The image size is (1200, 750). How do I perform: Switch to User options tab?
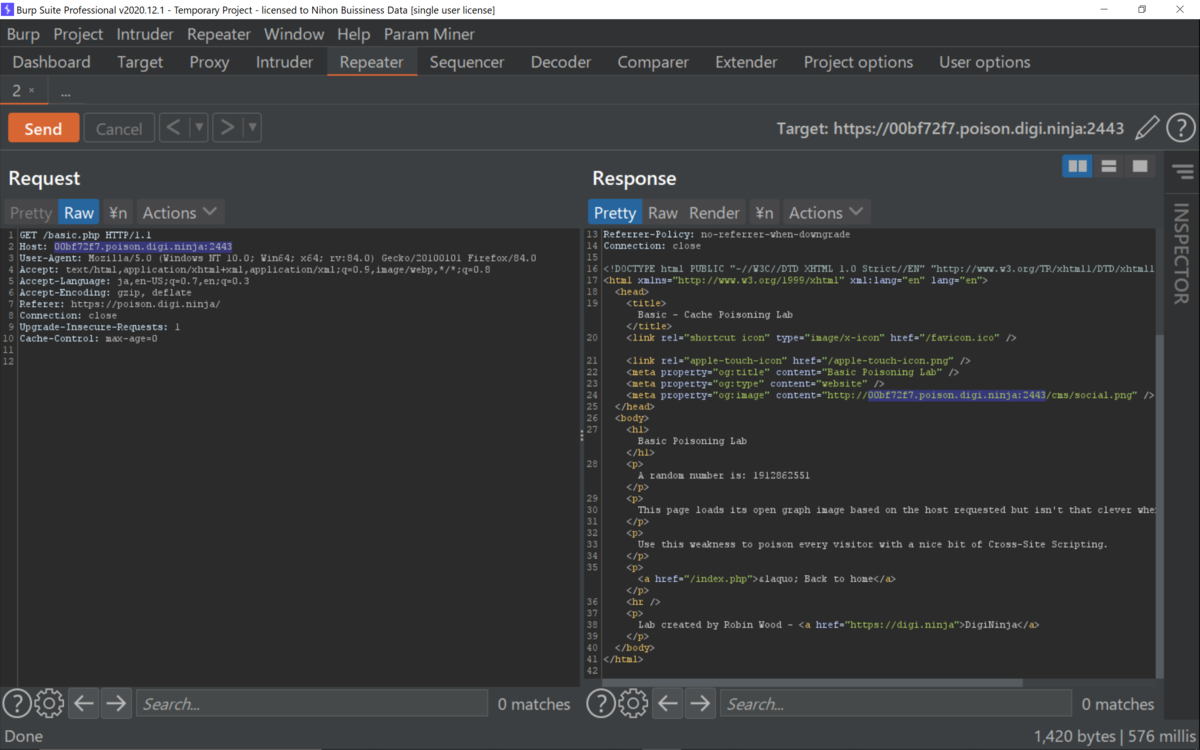[x=984, y=62]
